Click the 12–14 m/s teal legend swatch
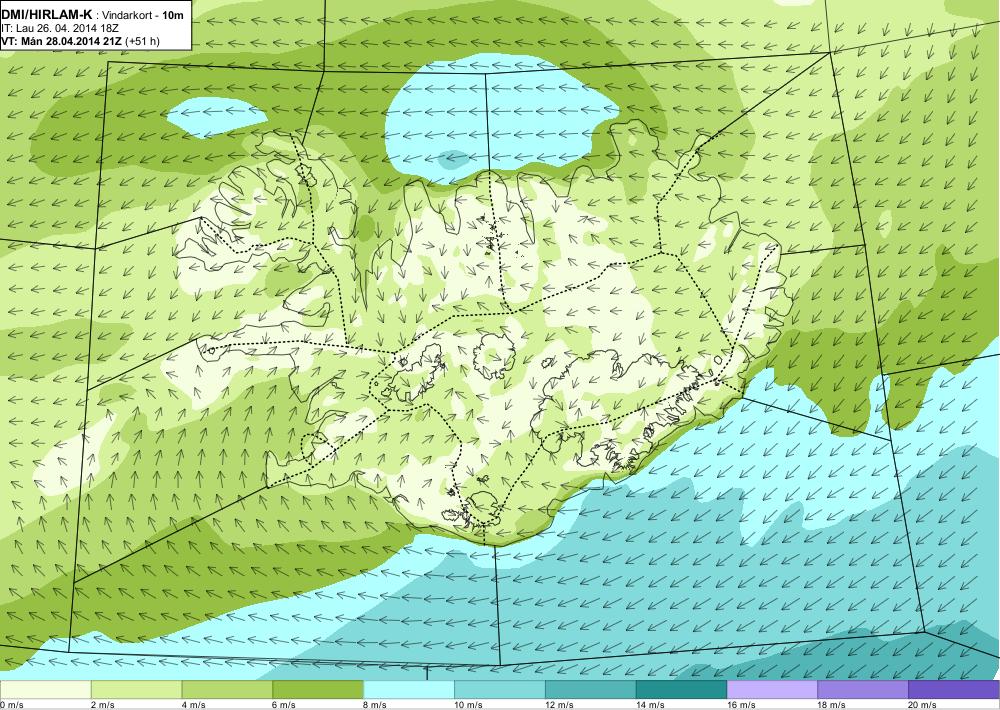 [591, 690]
